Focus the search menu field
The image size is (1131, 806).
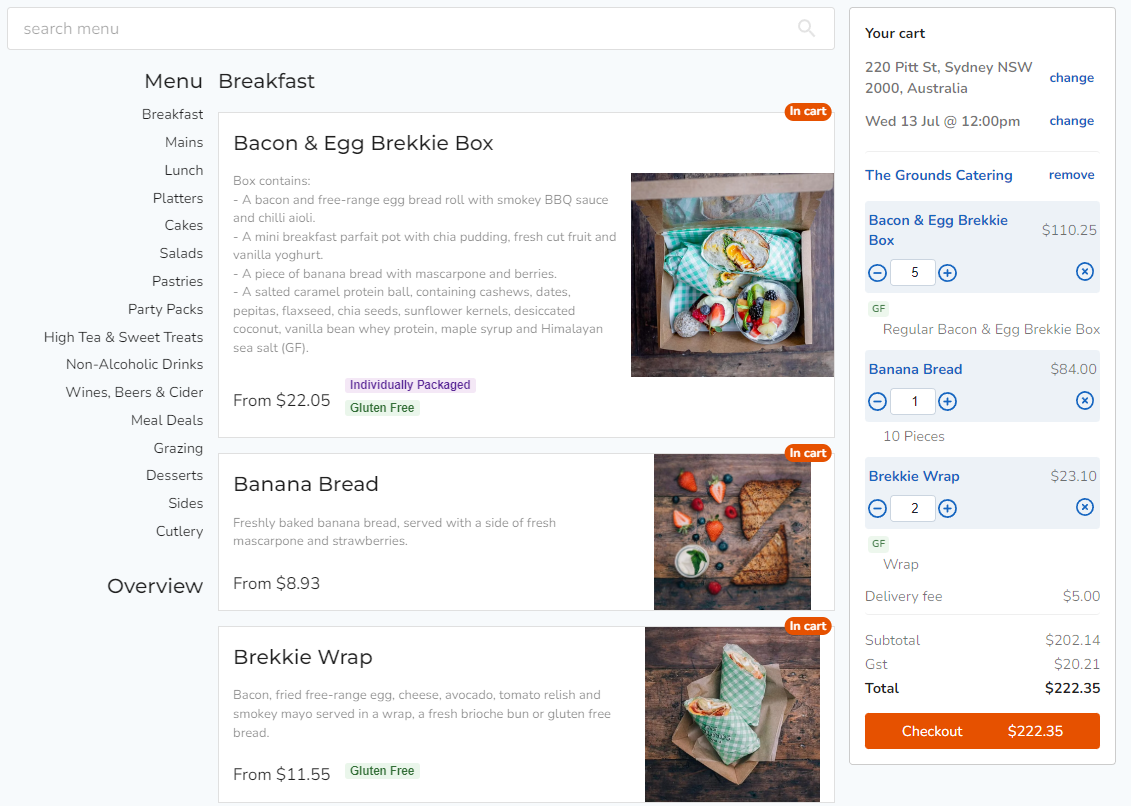400,28
